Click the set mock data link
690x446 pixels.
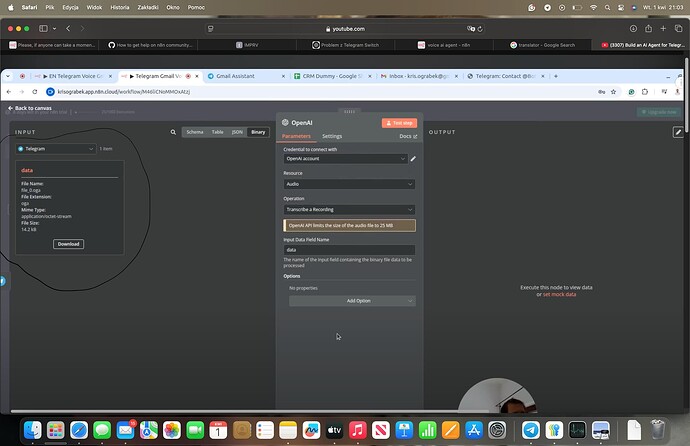point(559,294)
